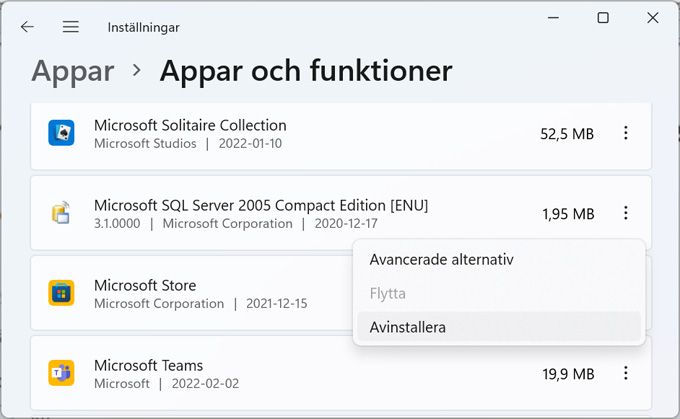Image resolution: width=680 pixels, height=419 pixels.
Task: Click the Microsoft Store app icon
Action: coord(61,293)
